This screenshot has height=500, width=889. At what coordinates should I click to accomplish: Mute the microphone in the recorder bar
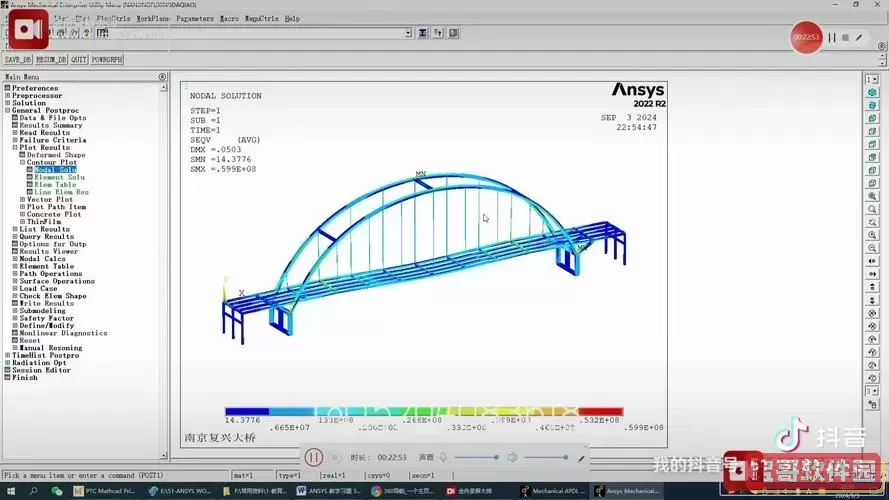pyautogui.click(x=443, y=457)
